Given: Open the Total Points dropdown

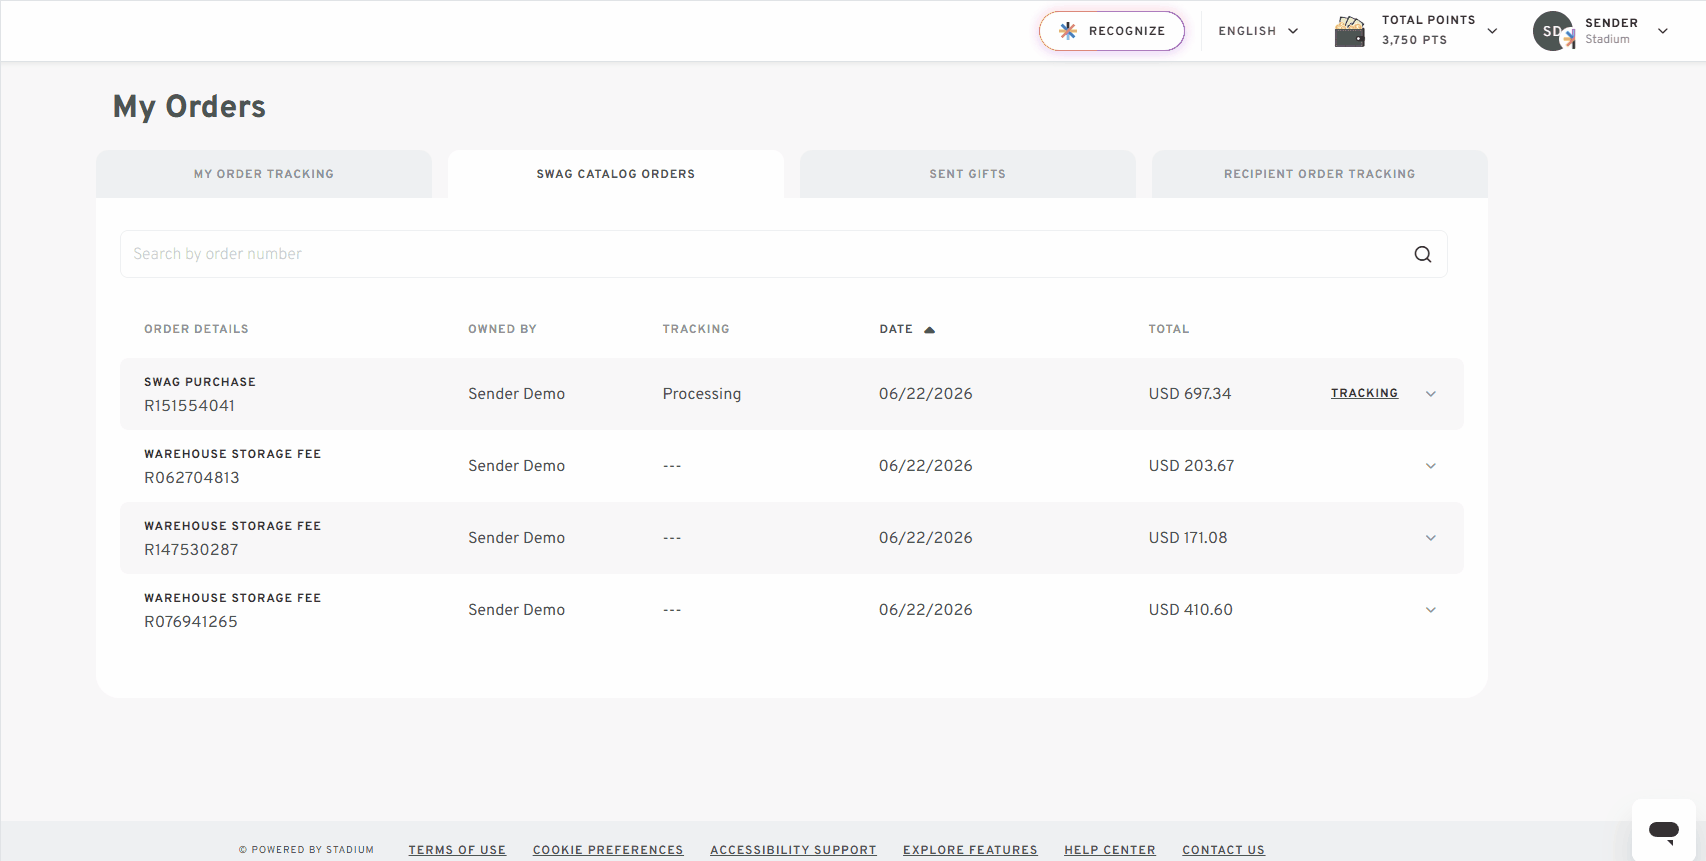Looking at the screenshot, I should tap(1492, 31).
